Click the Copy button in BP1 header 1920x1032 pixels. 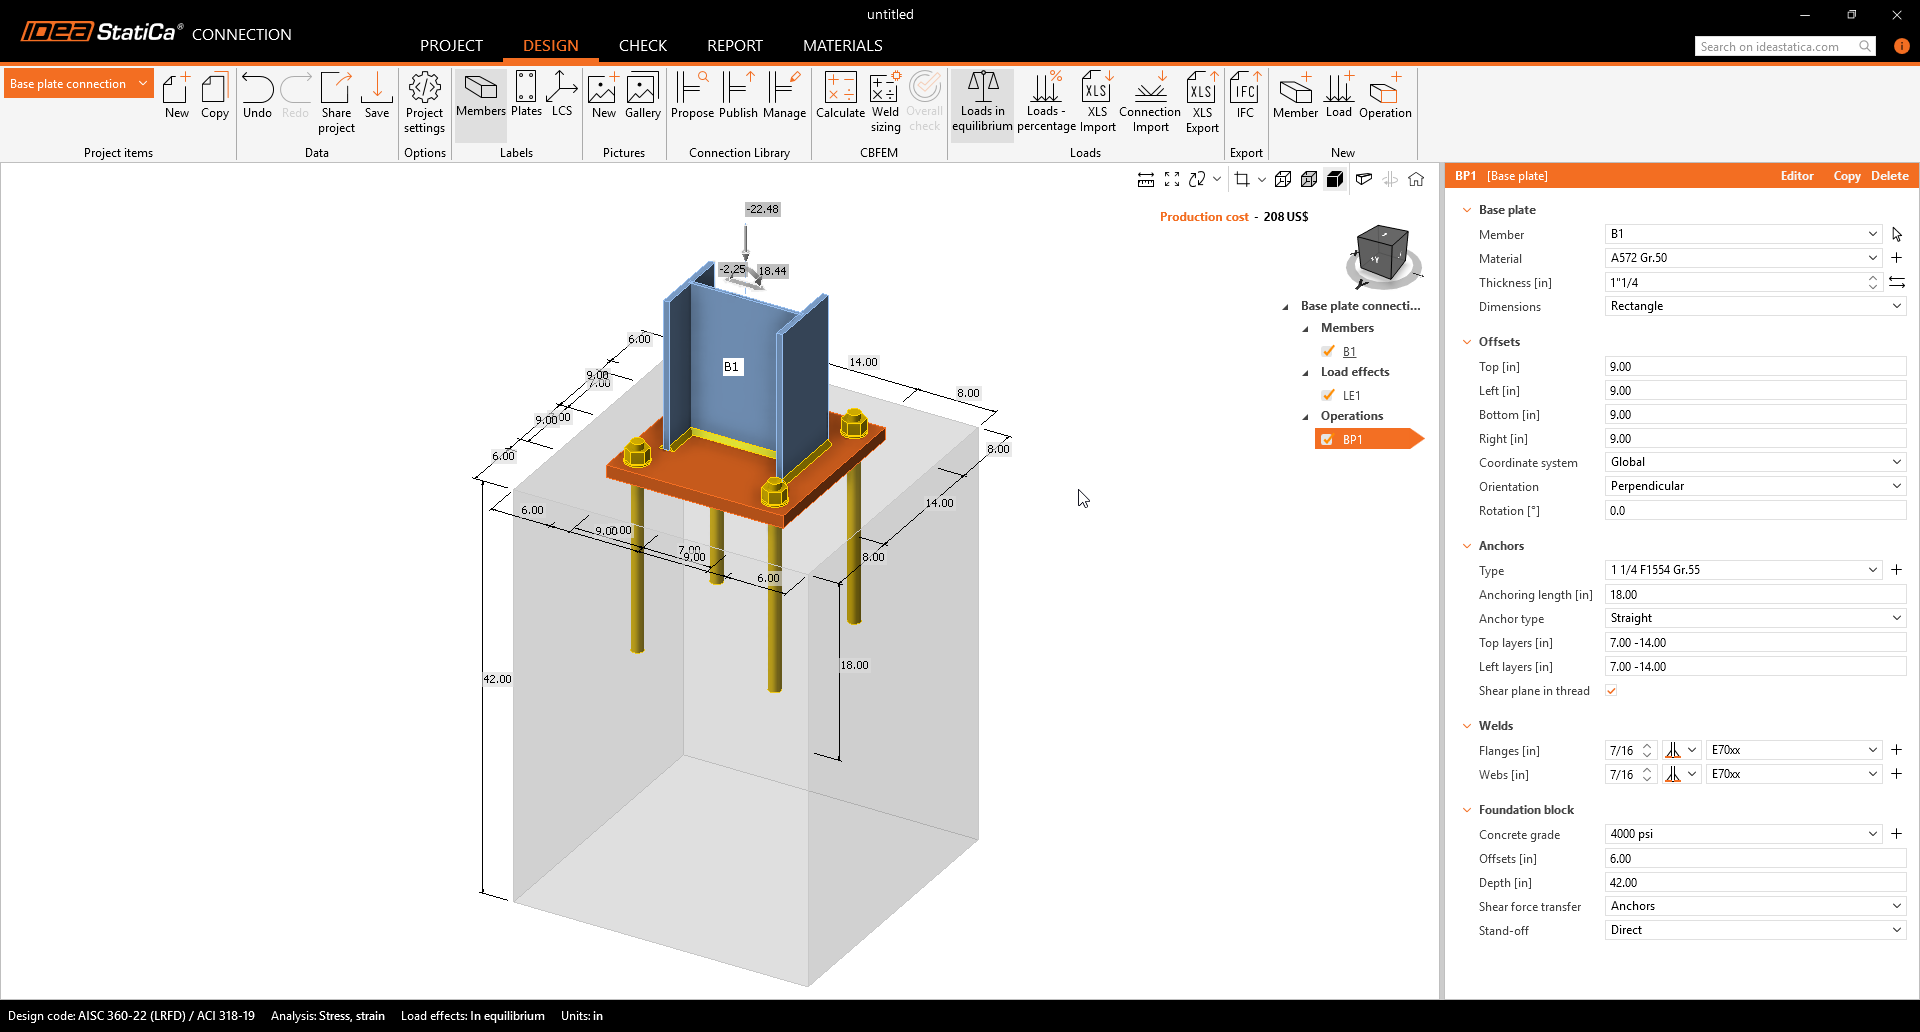coord(1846,175)
